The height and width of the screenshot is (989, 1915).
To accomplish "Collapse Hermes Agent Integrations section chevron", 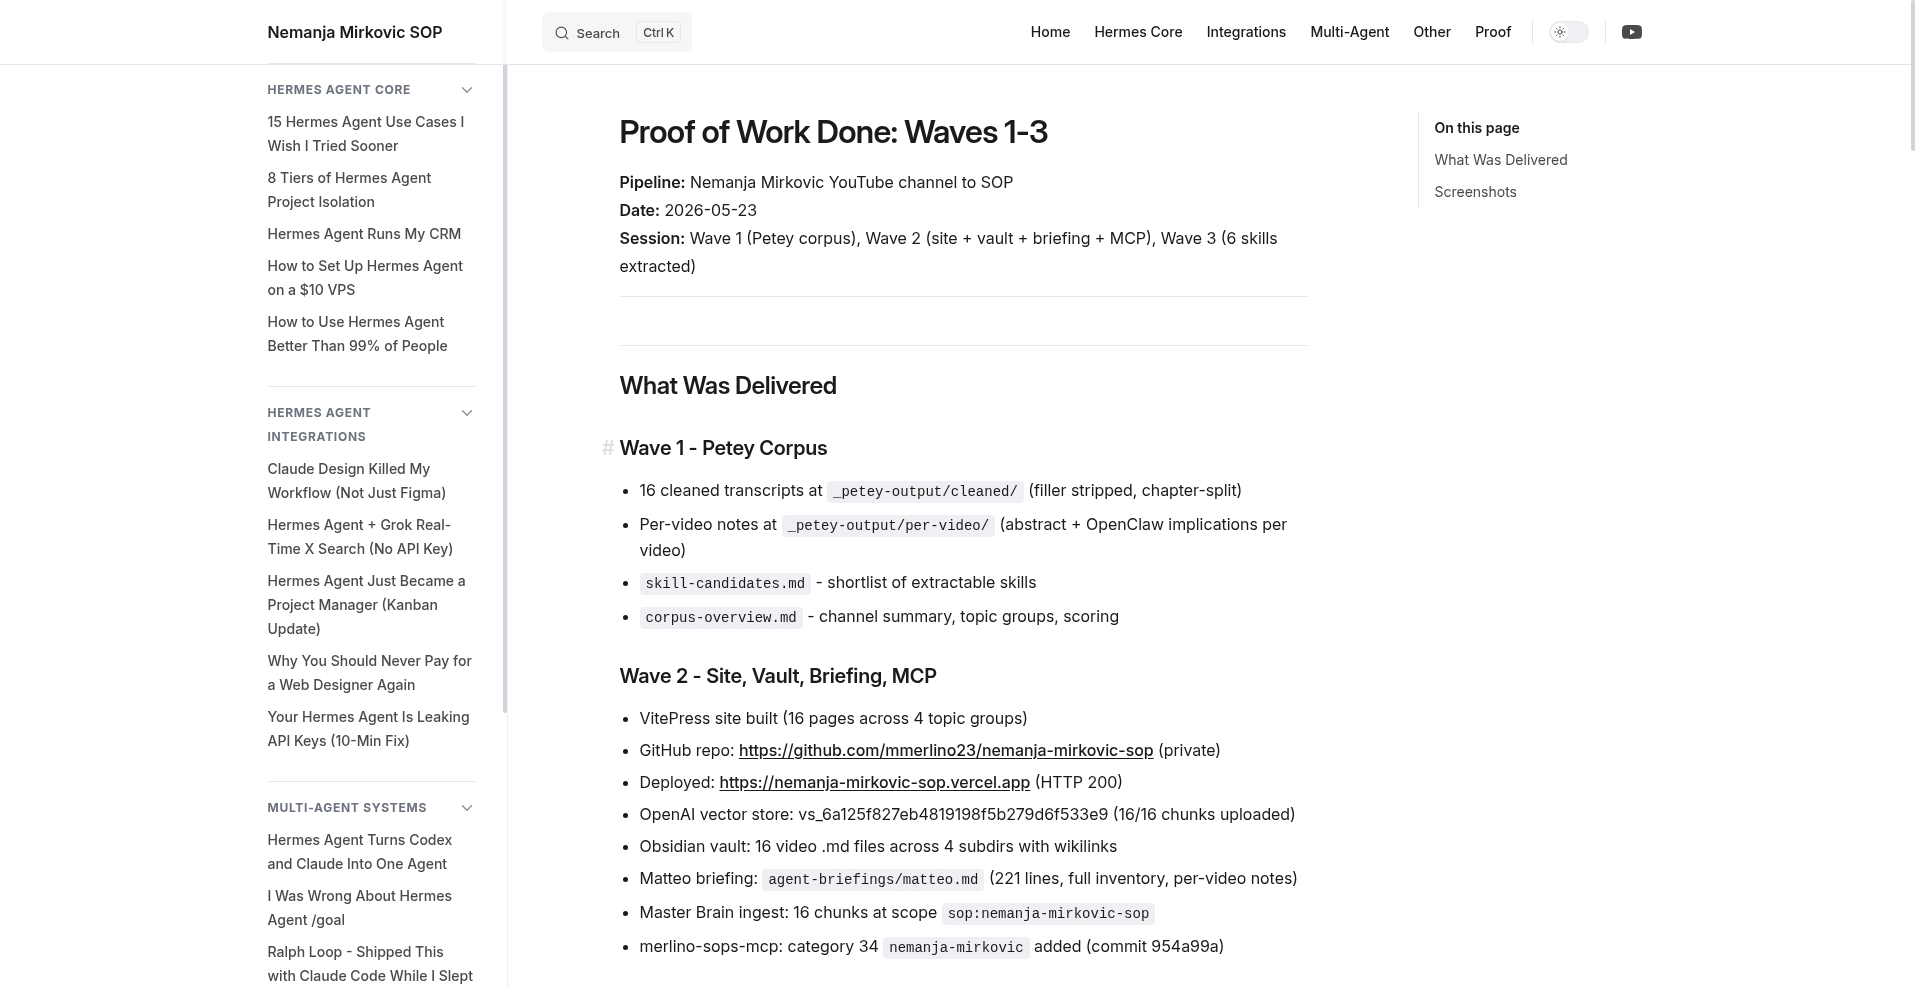I will tap(466, 413).
